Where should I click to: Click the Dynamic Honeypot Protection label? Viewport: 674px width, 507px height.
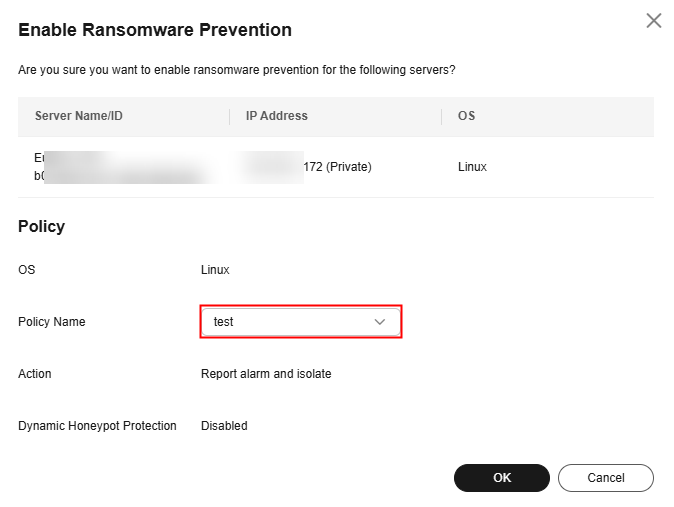tap(97, 426)
